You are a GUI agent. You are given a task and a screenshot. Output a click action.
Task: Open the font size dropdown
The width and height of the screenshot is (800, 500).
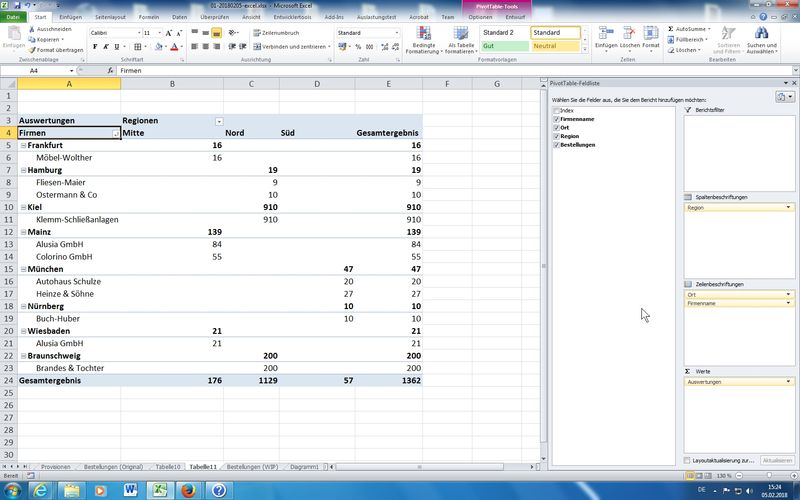pyautogui.click(x=158, y=33)
